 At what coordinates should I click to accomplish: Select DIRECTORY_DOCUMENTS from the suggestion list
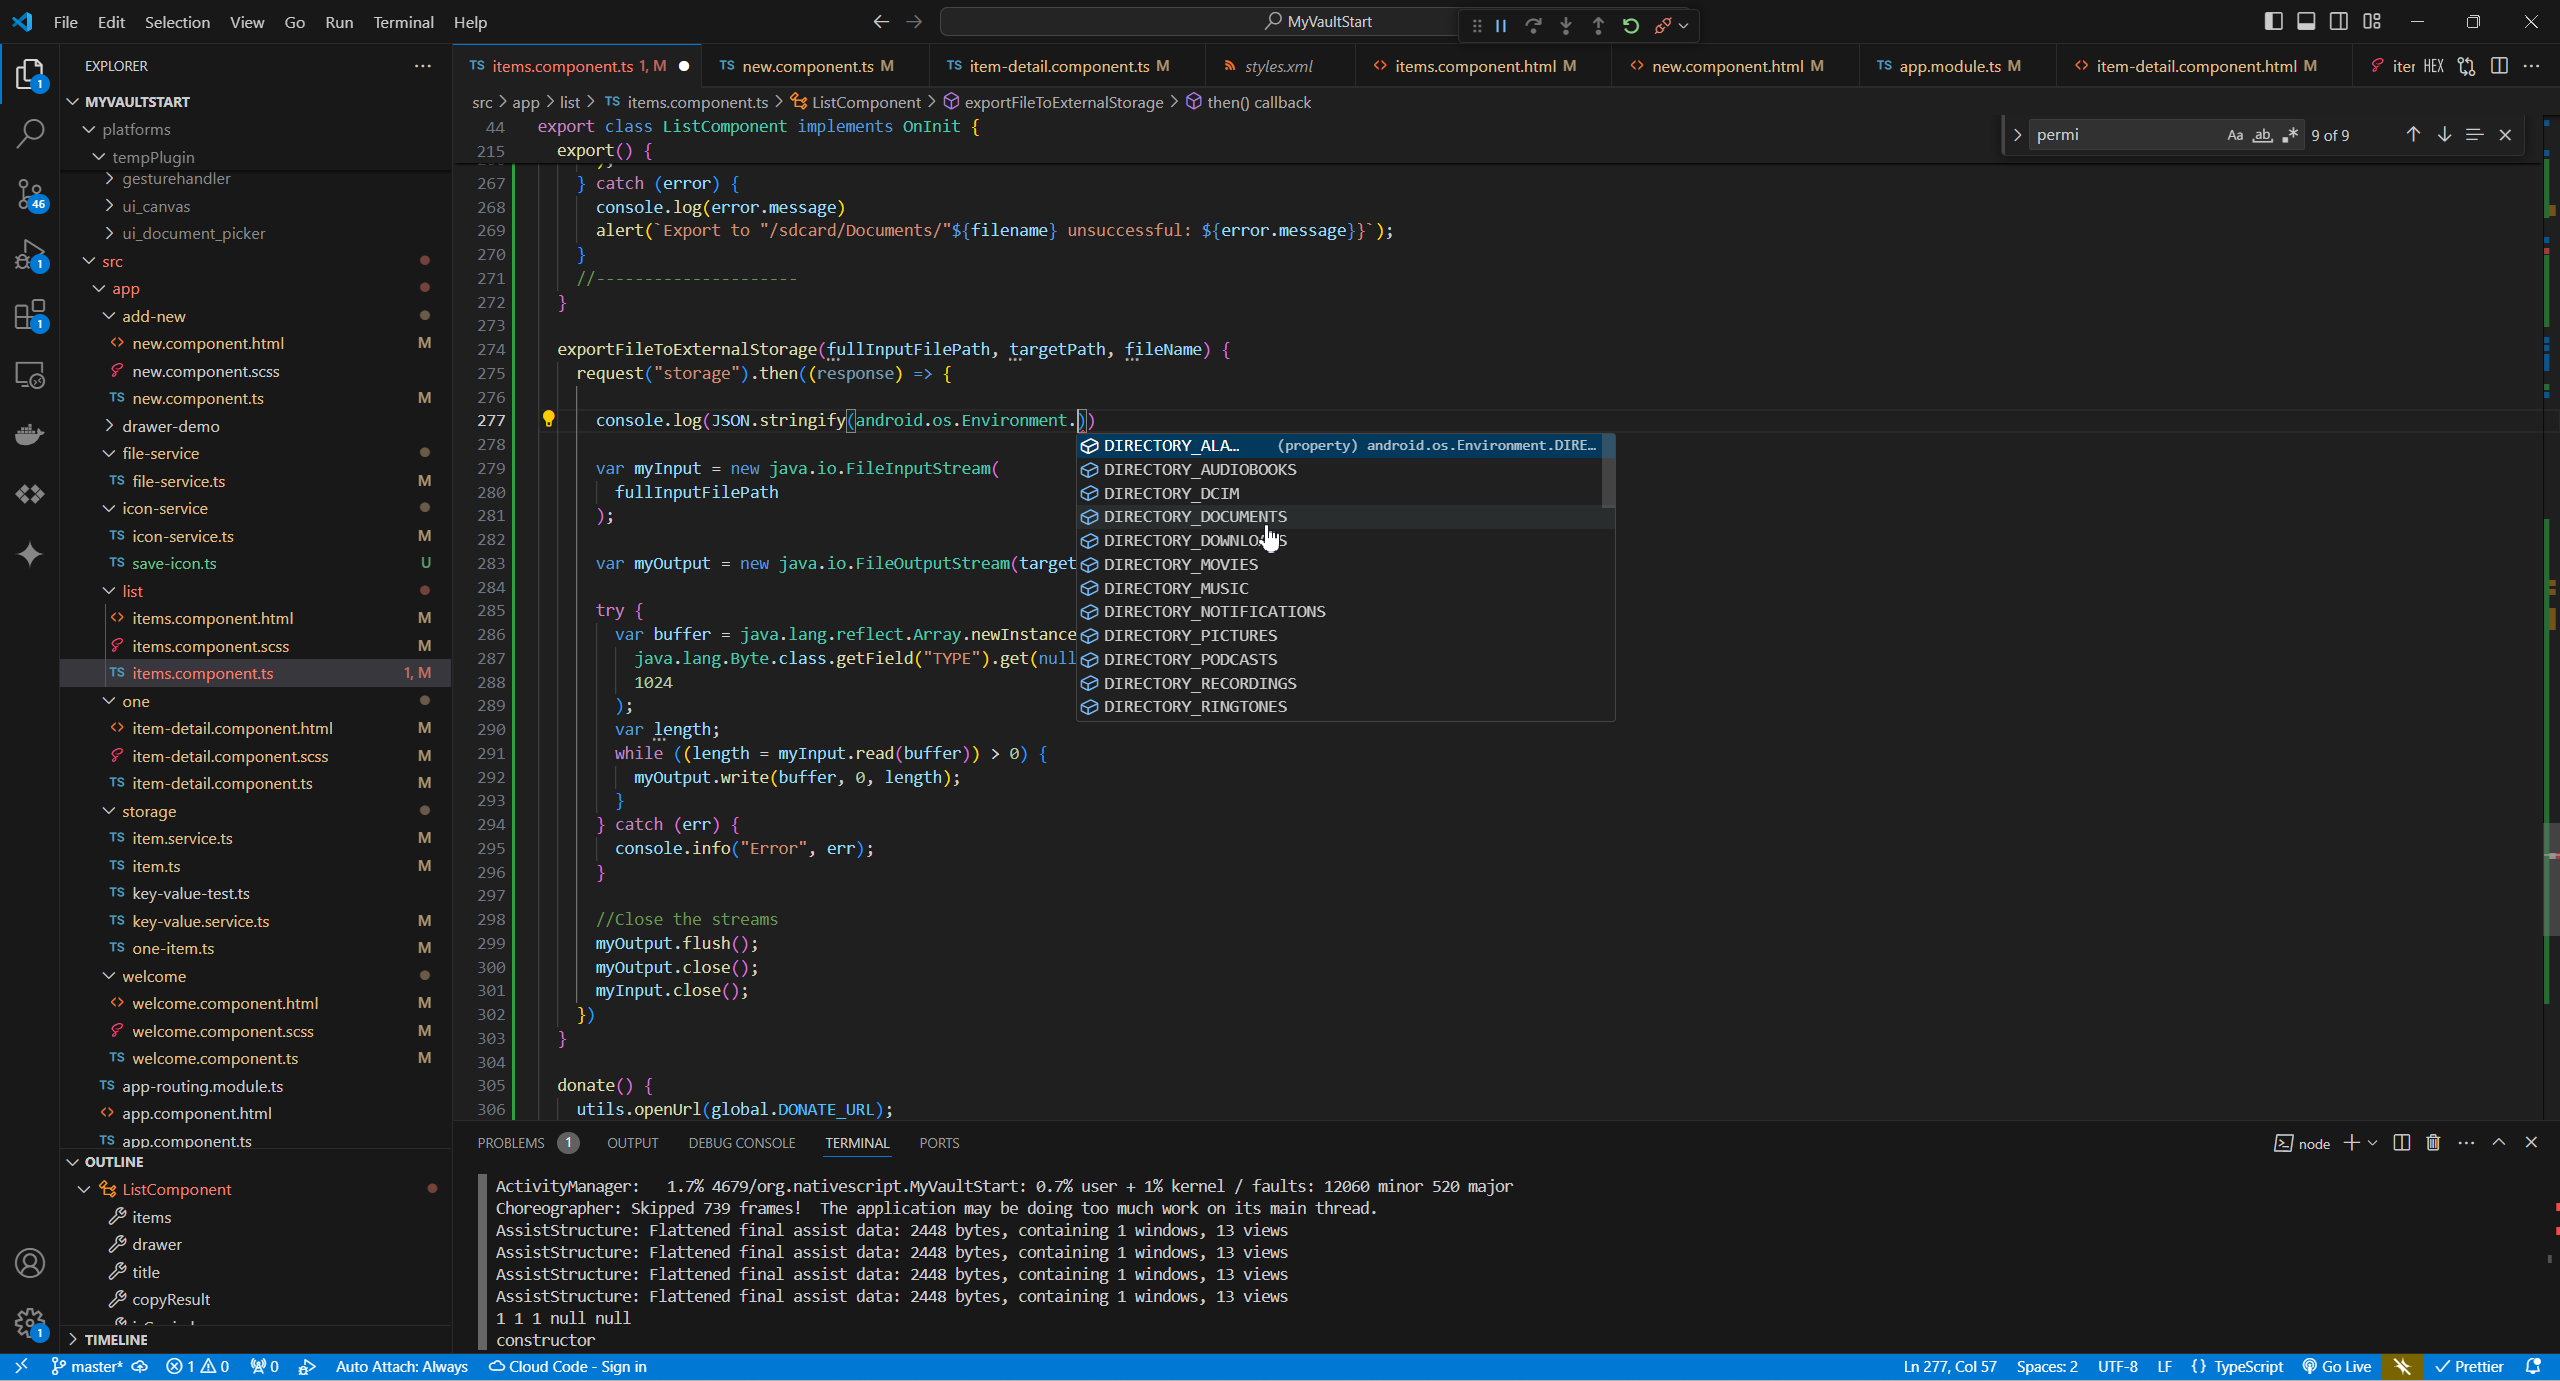1194,517
